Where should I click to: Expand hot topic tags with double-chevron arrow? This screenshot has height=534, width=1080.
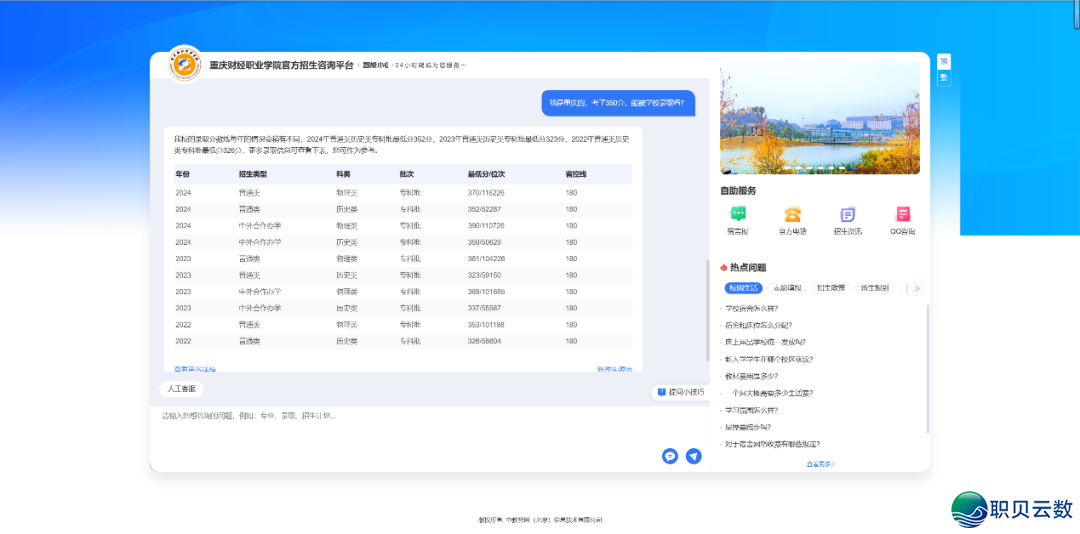click(917, 288)
